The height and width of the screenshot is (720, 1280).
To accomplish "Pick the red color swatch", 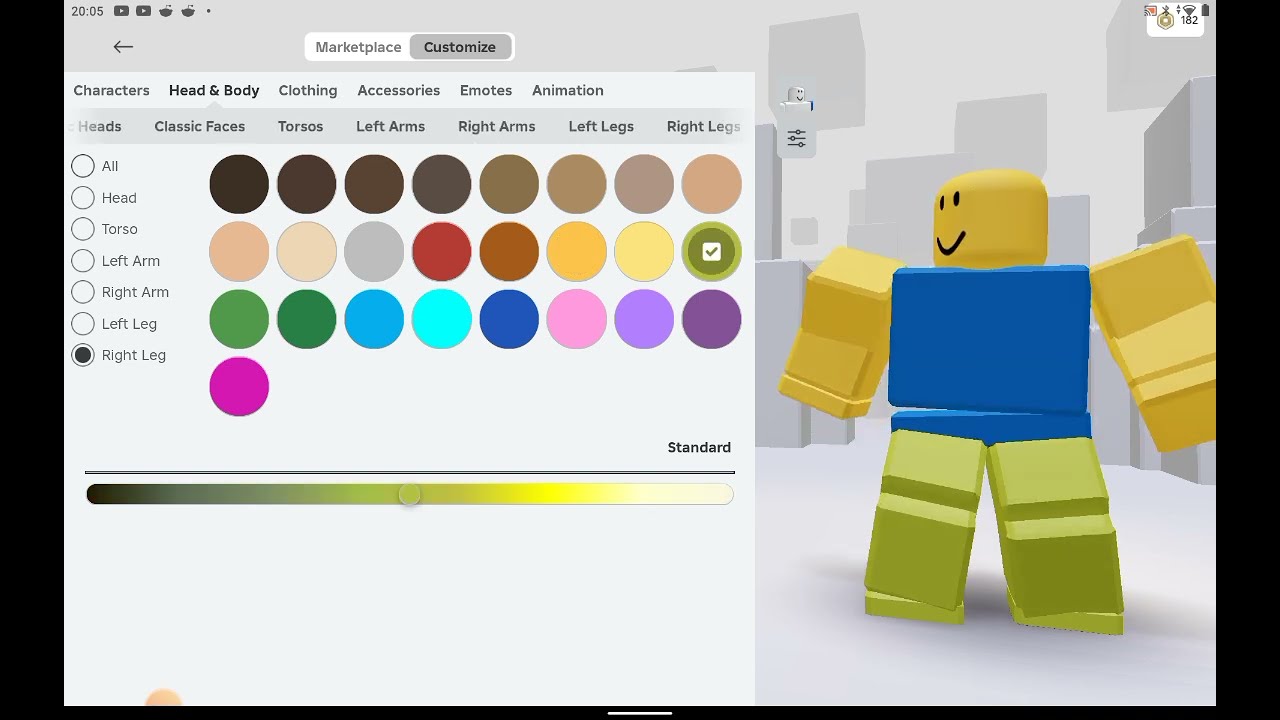I will point(442,251).
